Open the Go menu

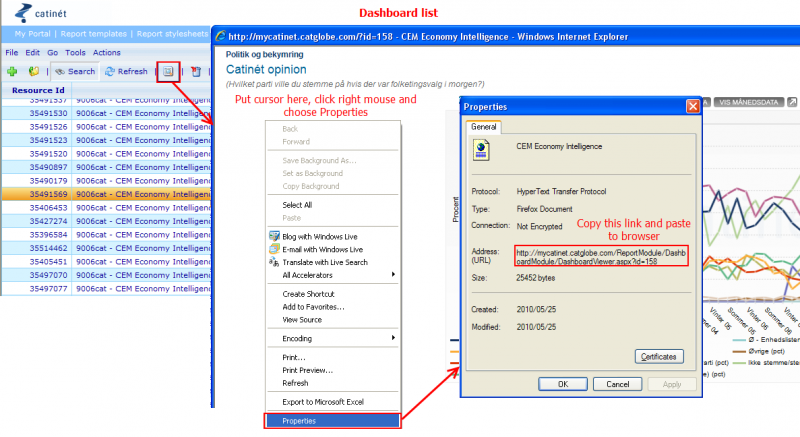[53, 53]
